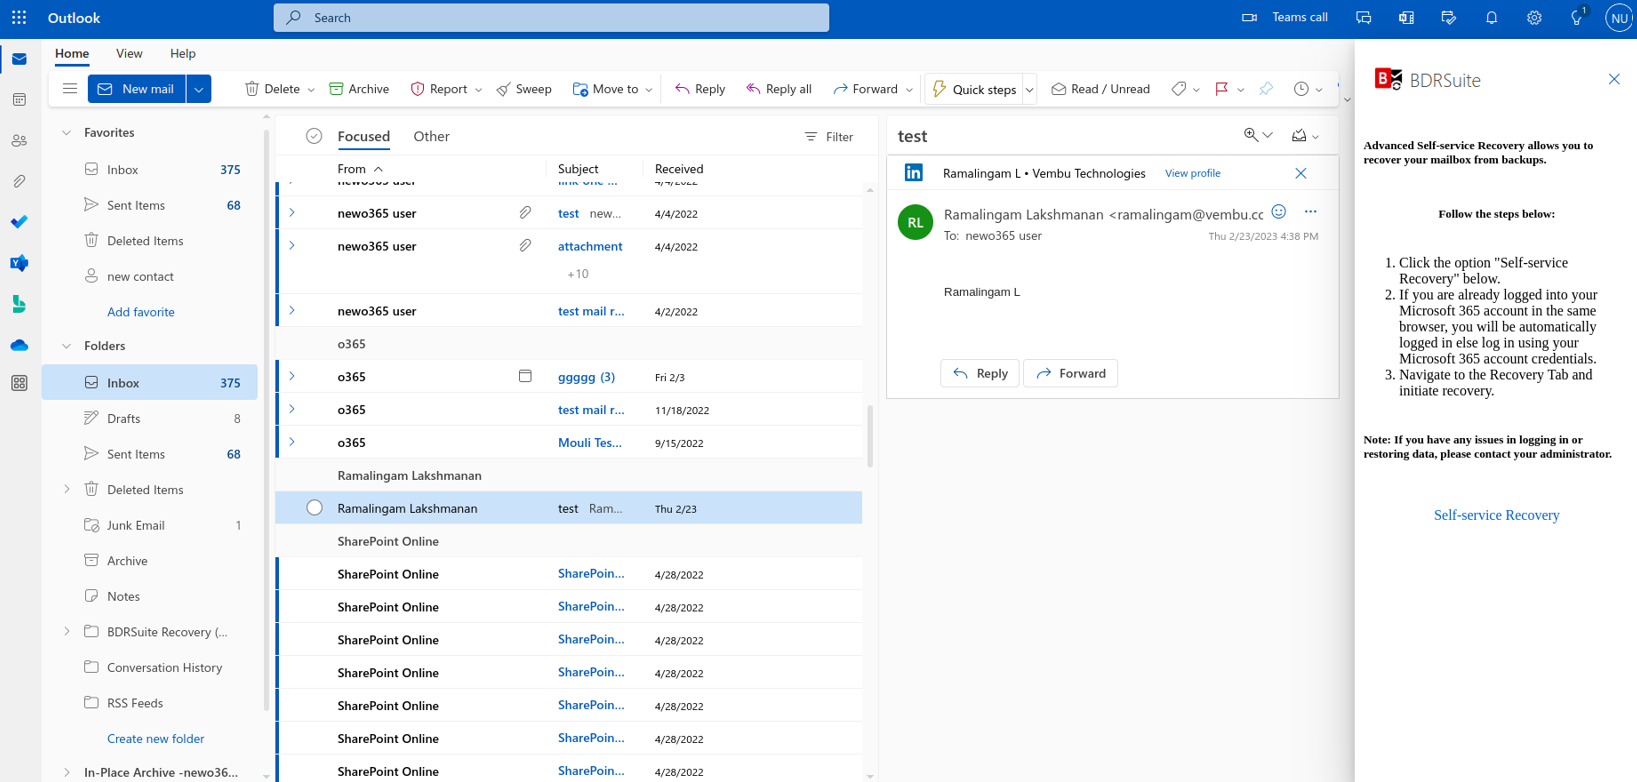Click the Sweep toolbar button

[524, 89]
